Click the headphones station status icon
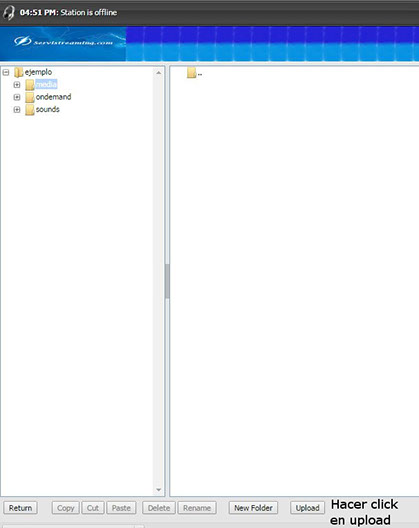The height and width of the screenshot is (528, 419). coord(9,13)
